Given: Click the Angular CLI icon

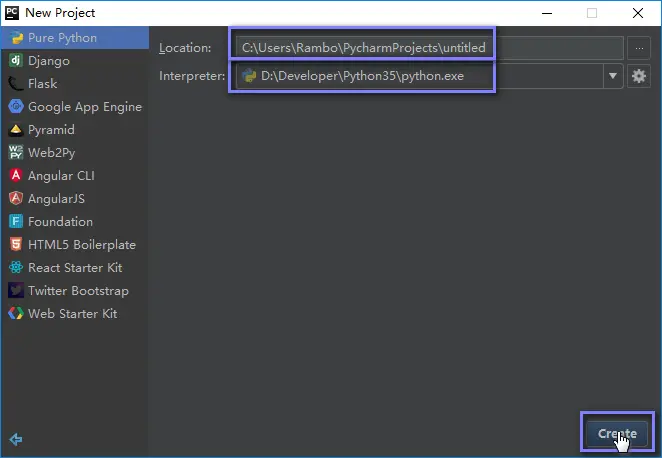Looking at the screenshot, I should coord(16,175).
